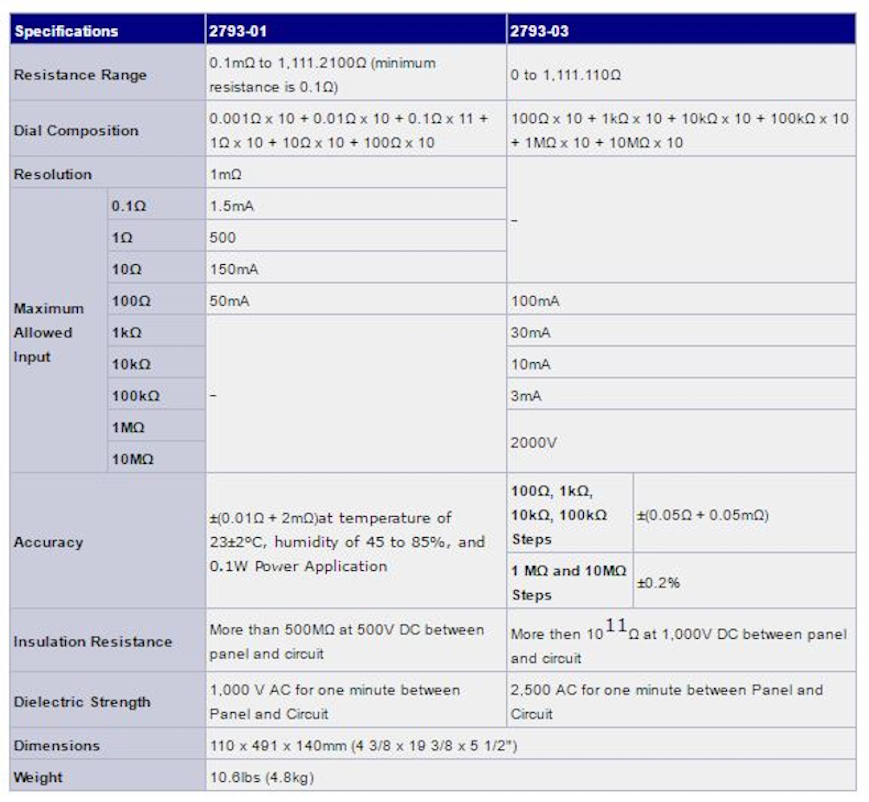Select the 50mA value cell
869x802 pixels.
point(229,301)
